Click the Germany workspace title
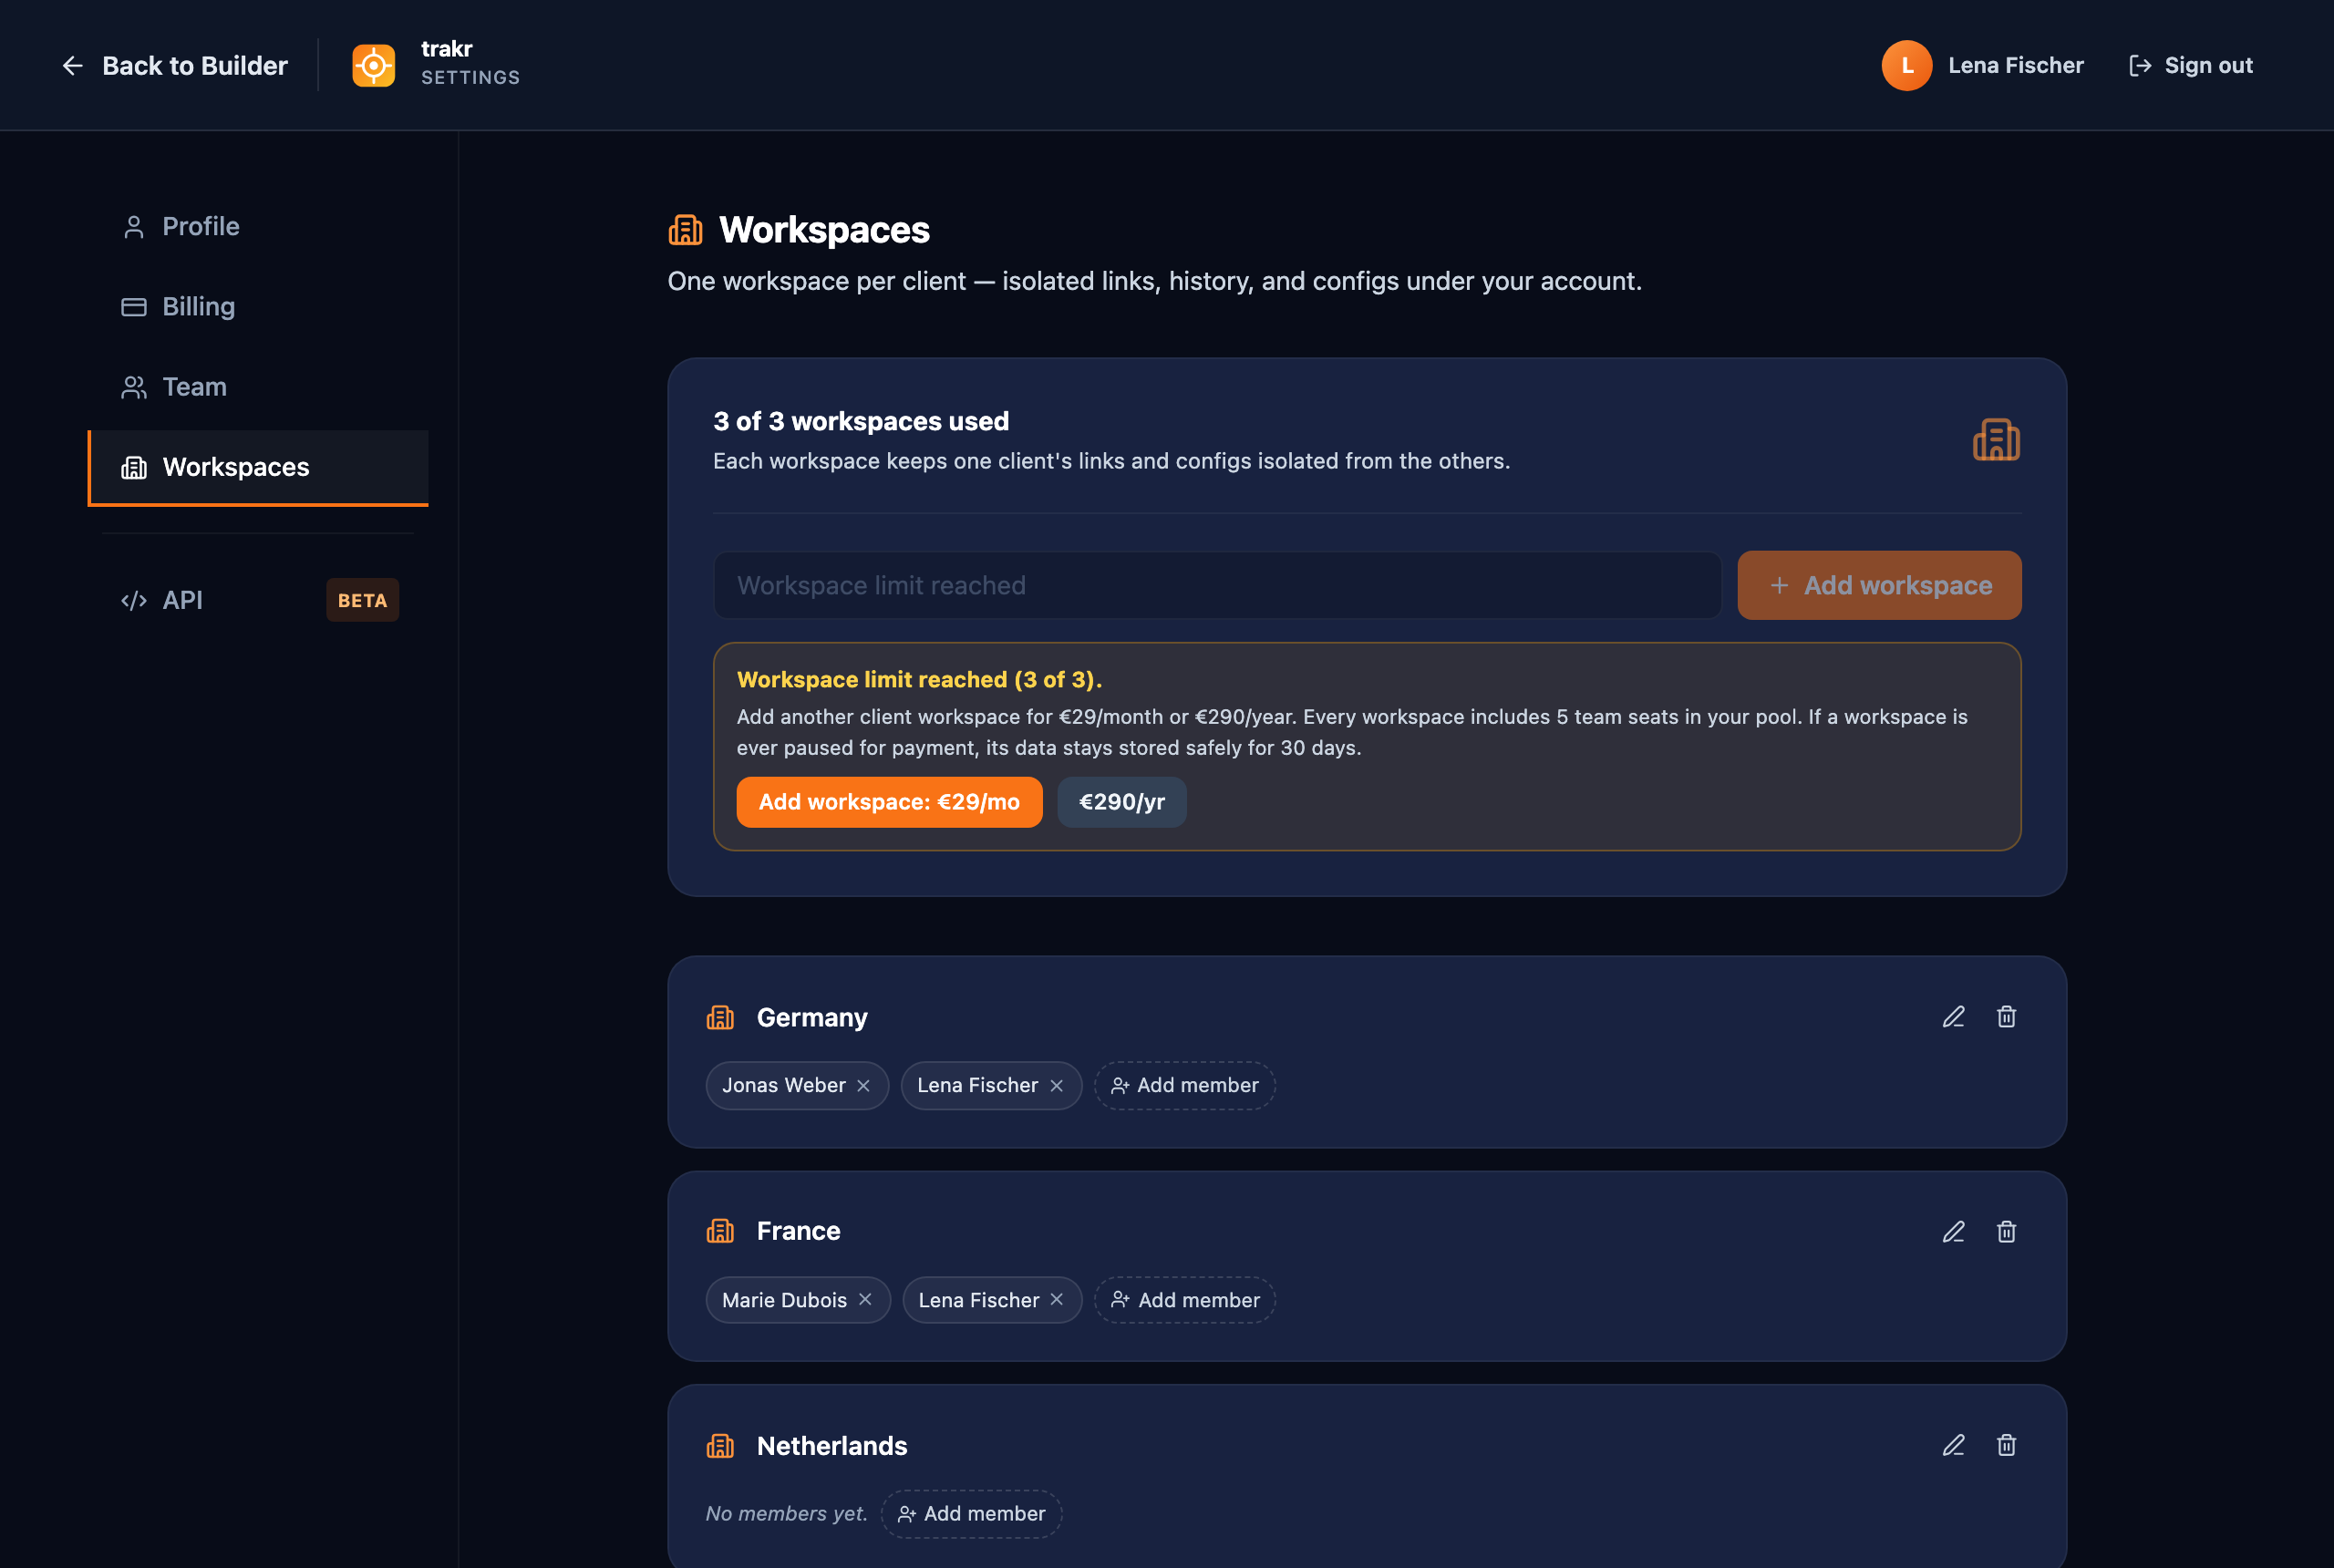The image size is (2334, 1568). [x=812, y=1018]
